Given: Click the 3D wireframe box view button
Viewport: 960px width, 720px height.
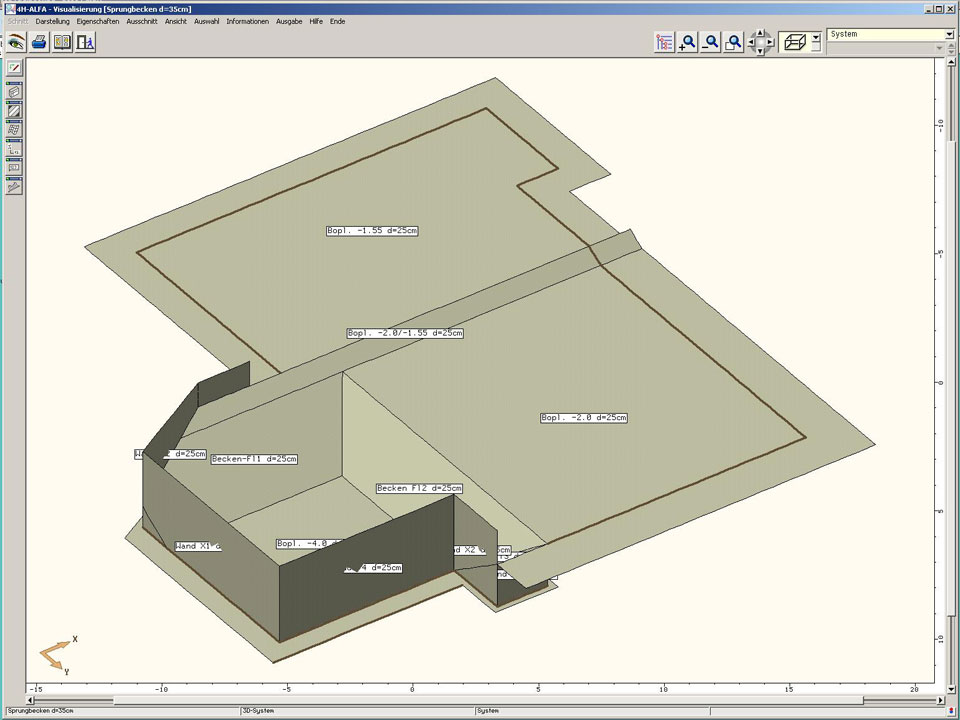Looking at the screenshot, I should [x=795, y=42].
